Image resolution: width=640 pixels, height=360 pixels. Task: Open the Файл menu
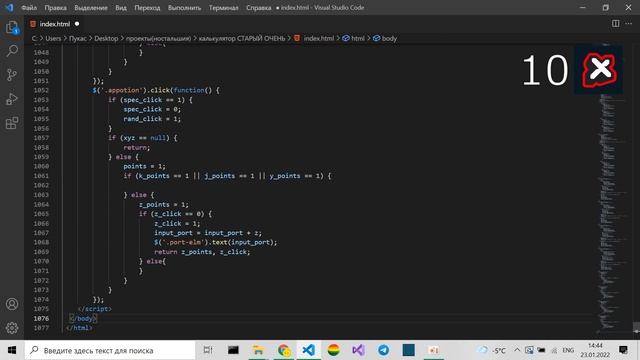click(29, 8)
